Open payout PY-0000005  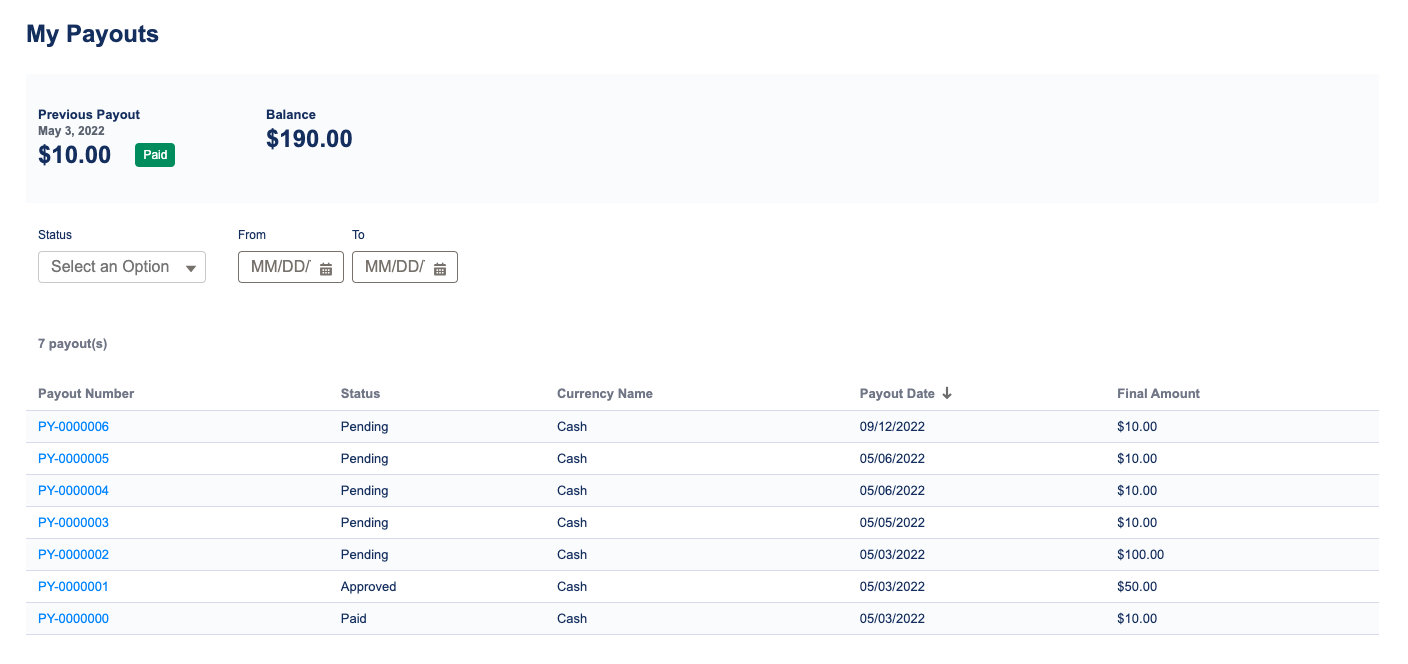click(x=73, y=459)
